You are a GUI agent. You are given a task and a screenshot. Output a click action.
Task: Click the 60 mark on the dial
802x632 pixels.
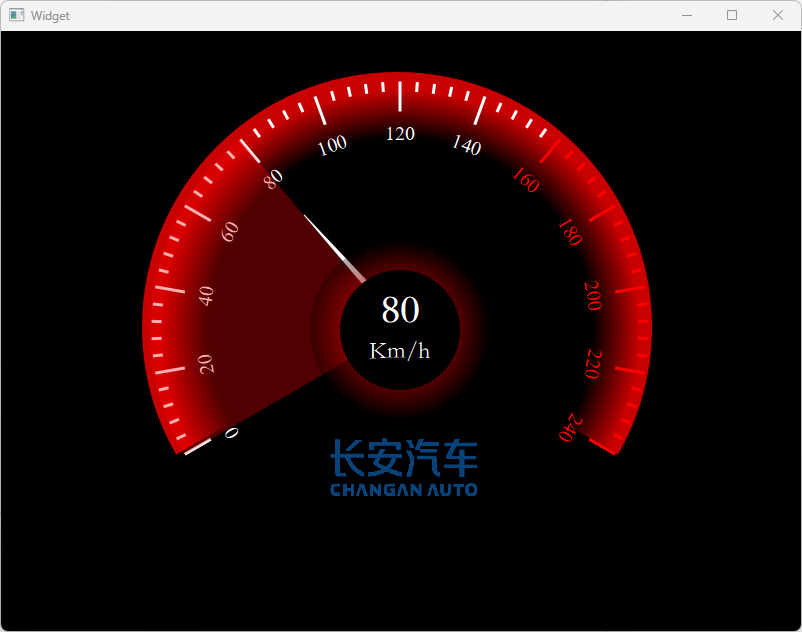(230, 232)
